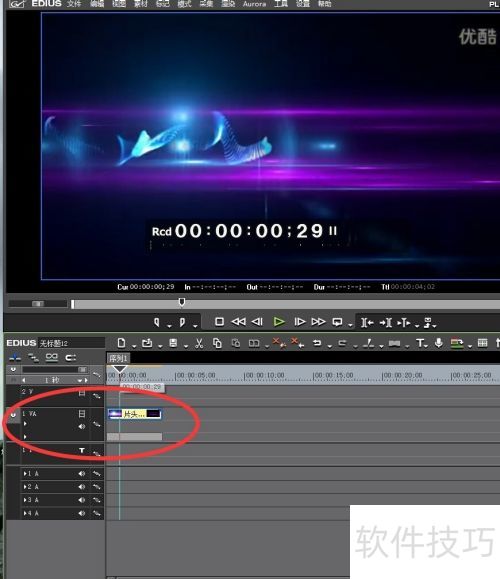Expand the 3 A audio track

25,500
